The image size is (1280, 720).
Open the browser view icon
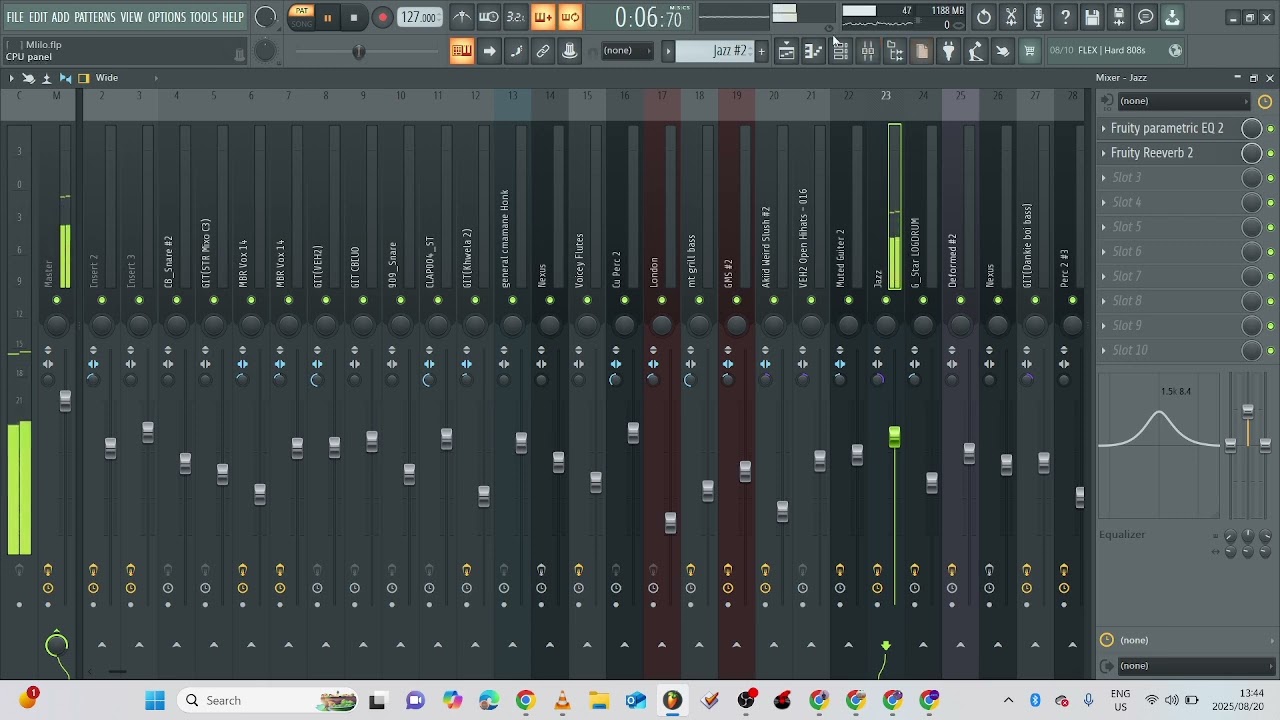pyautogui.click(x=894, y=51)
